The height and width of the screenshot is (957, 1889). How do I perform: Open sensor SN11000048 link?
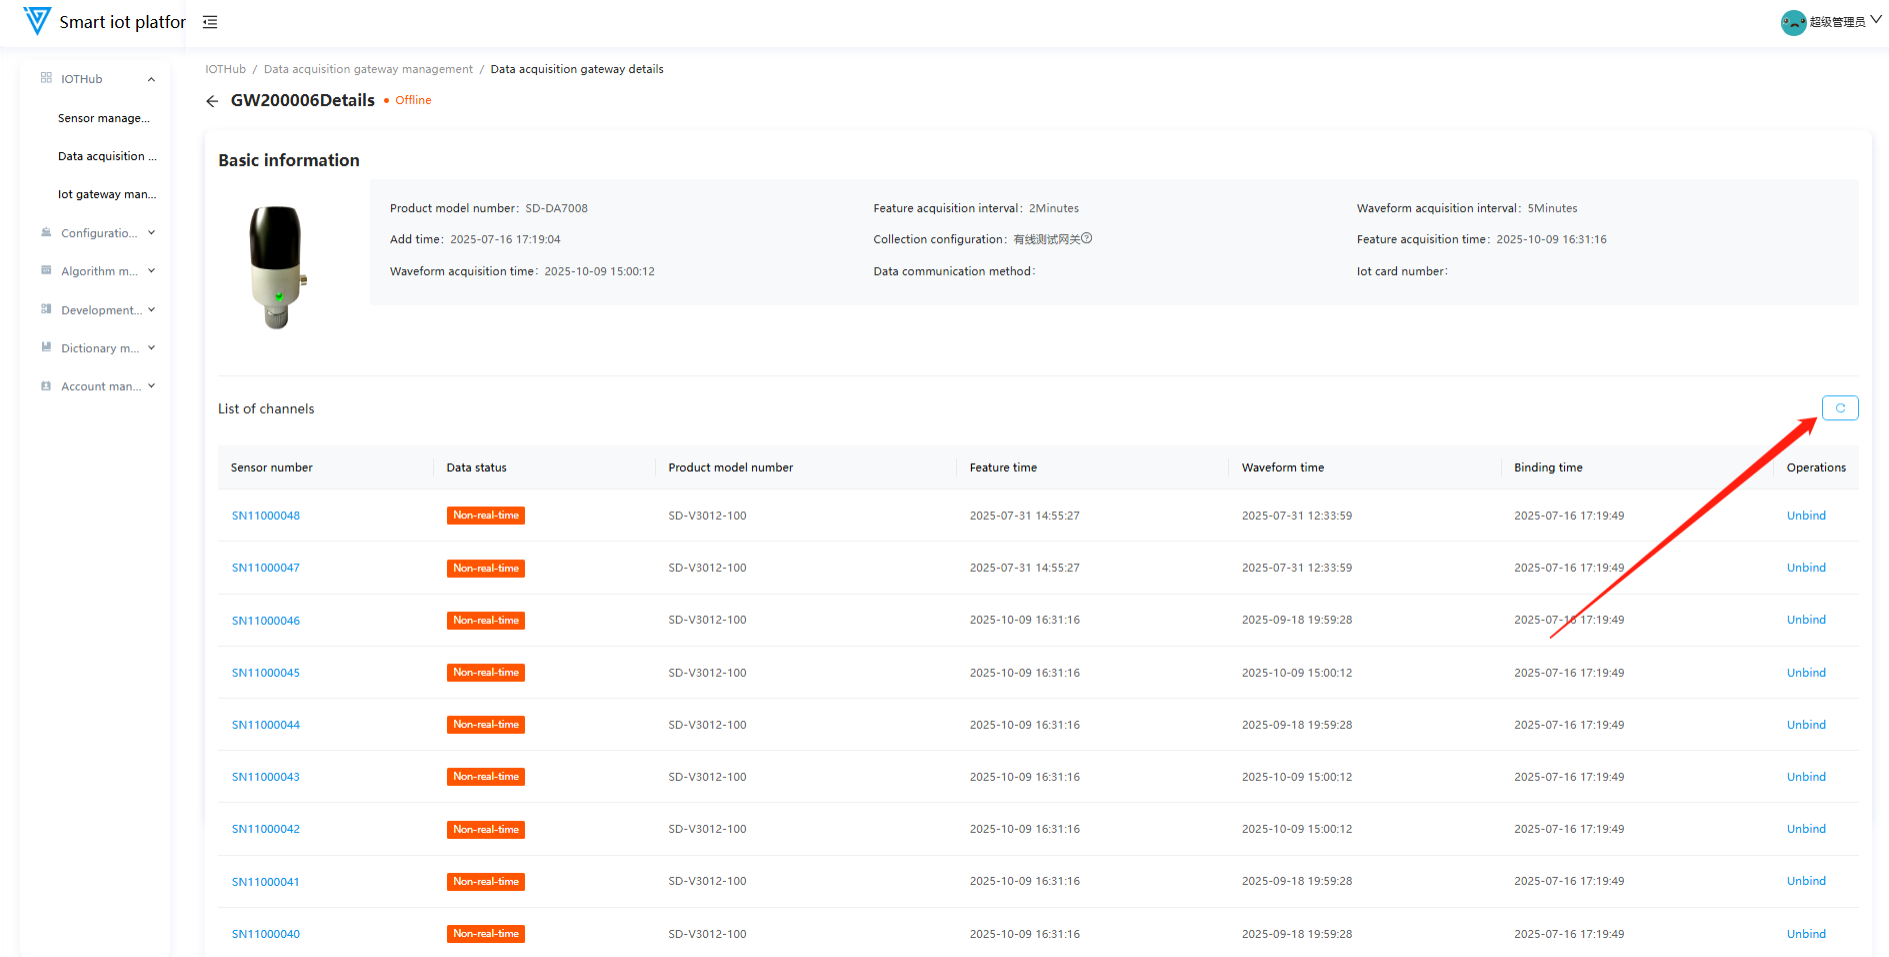pyautogui.click(x=266, y=516)
